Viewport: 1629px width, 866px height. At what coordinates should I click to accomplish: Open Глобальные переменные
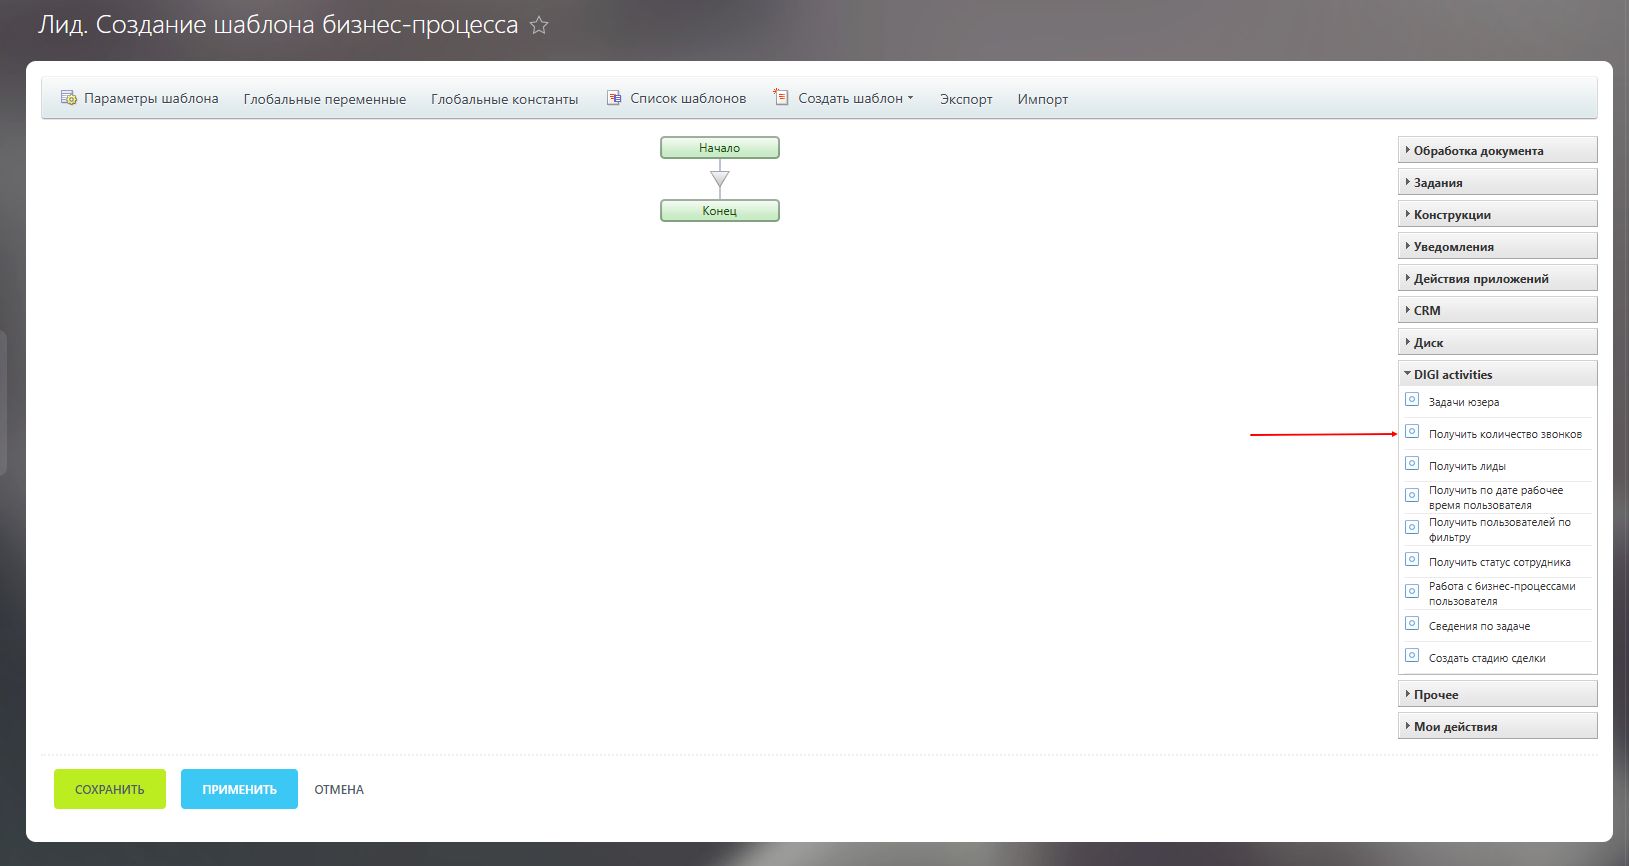tap(325, 99)
